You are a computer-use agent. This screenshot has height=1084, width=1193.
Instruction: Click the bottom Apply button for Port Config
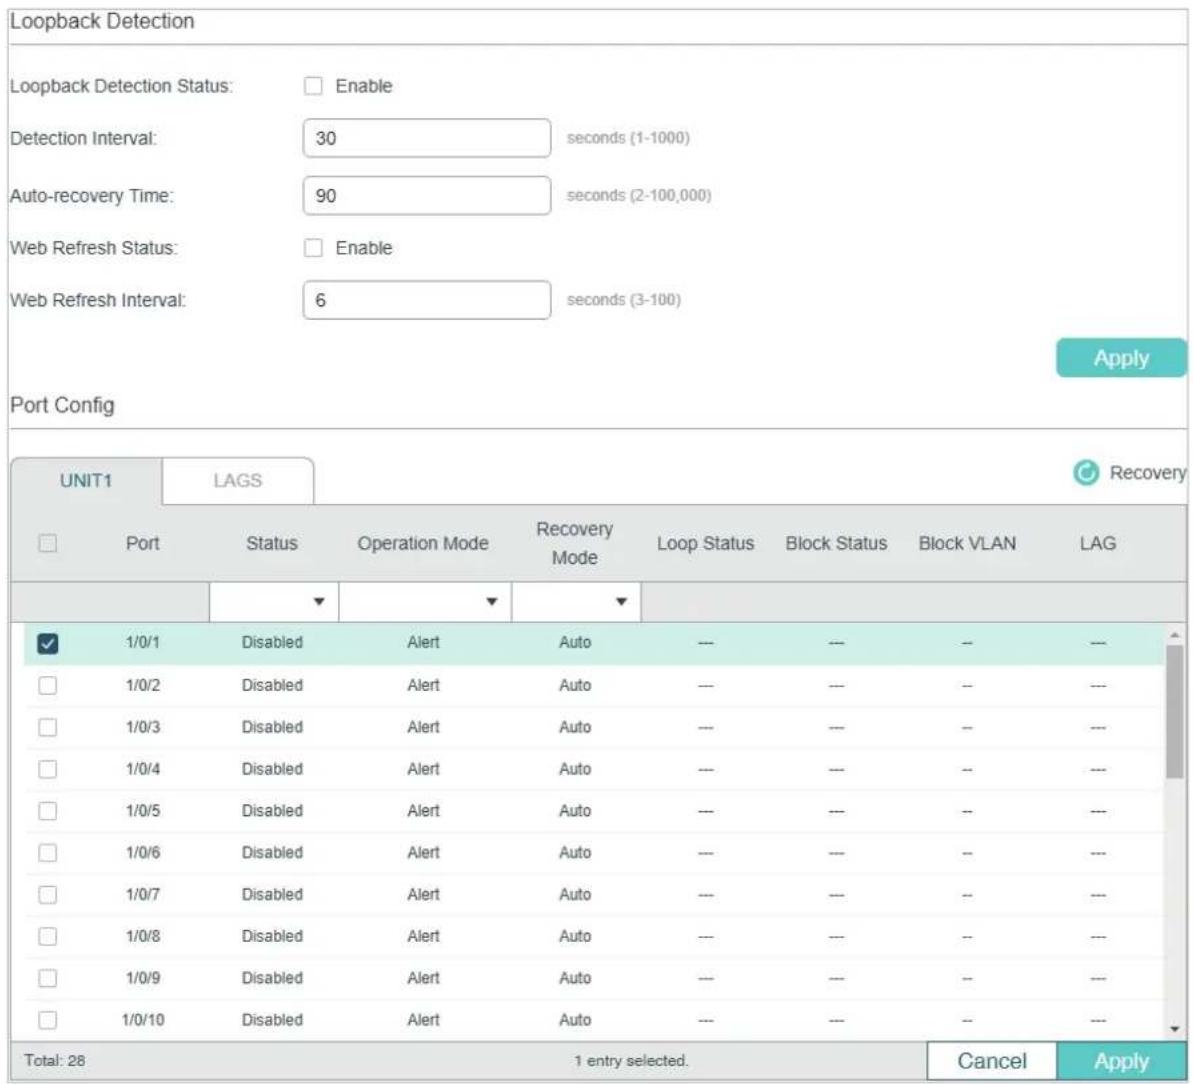click(x=1121, y=1060)
